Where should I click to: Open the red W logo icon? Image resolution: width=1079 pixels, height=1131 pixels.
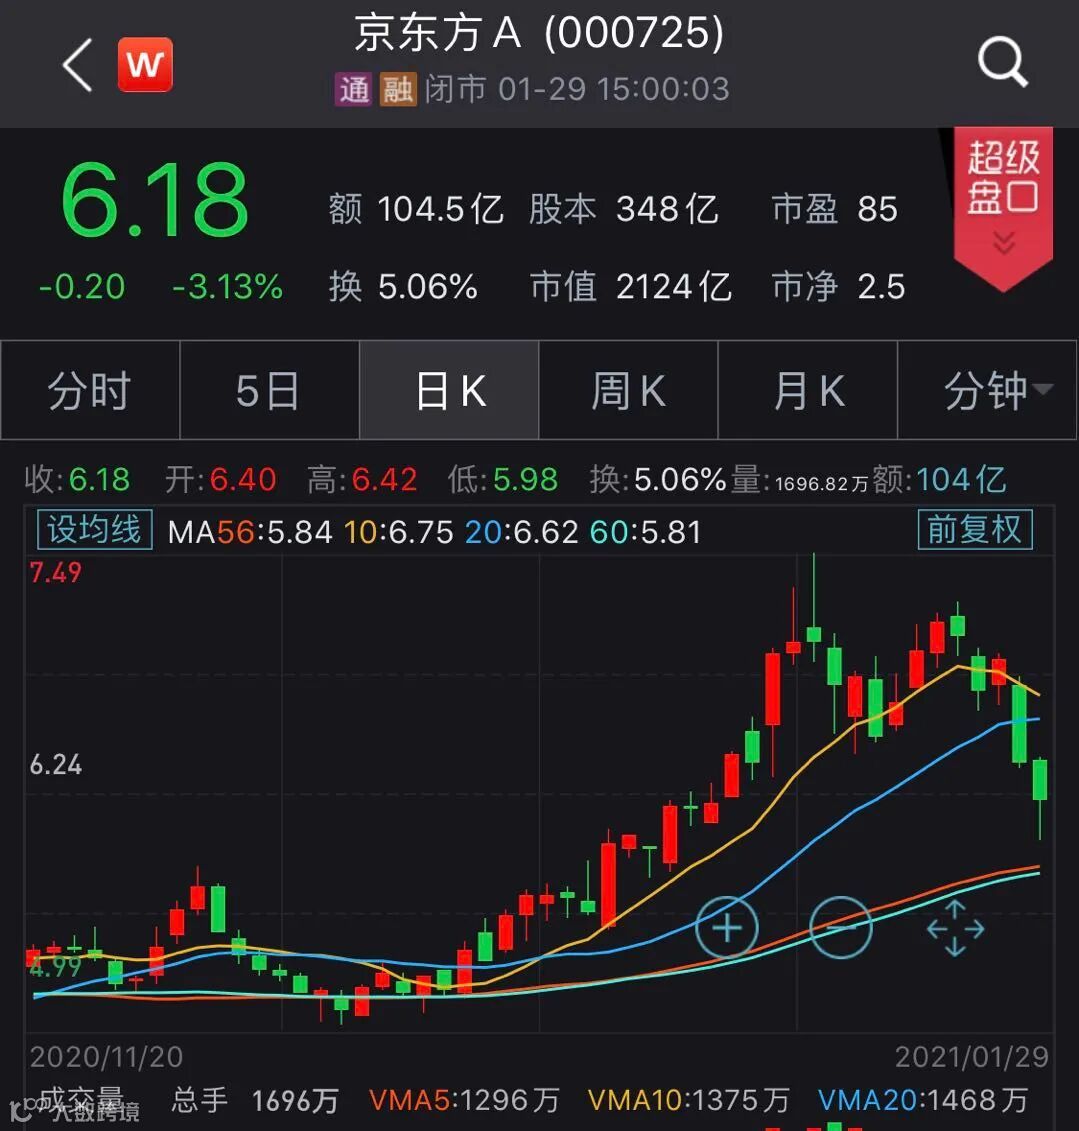[x=145, y=65]
